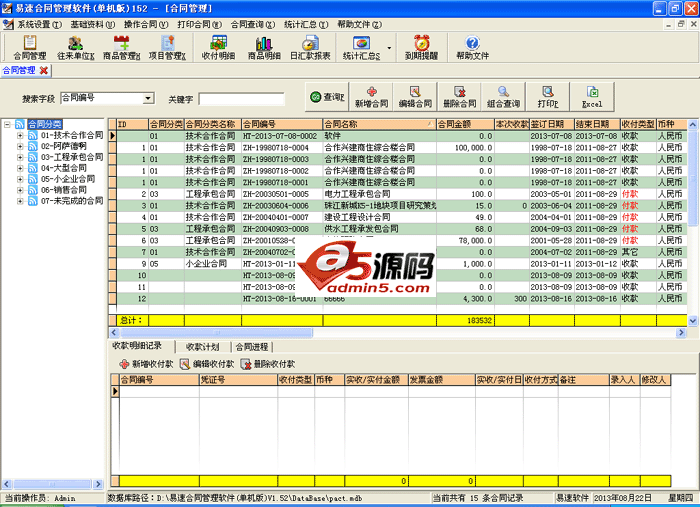
Task: Open 日汇款报表 toolbar icon
Action: coord(310,48)
